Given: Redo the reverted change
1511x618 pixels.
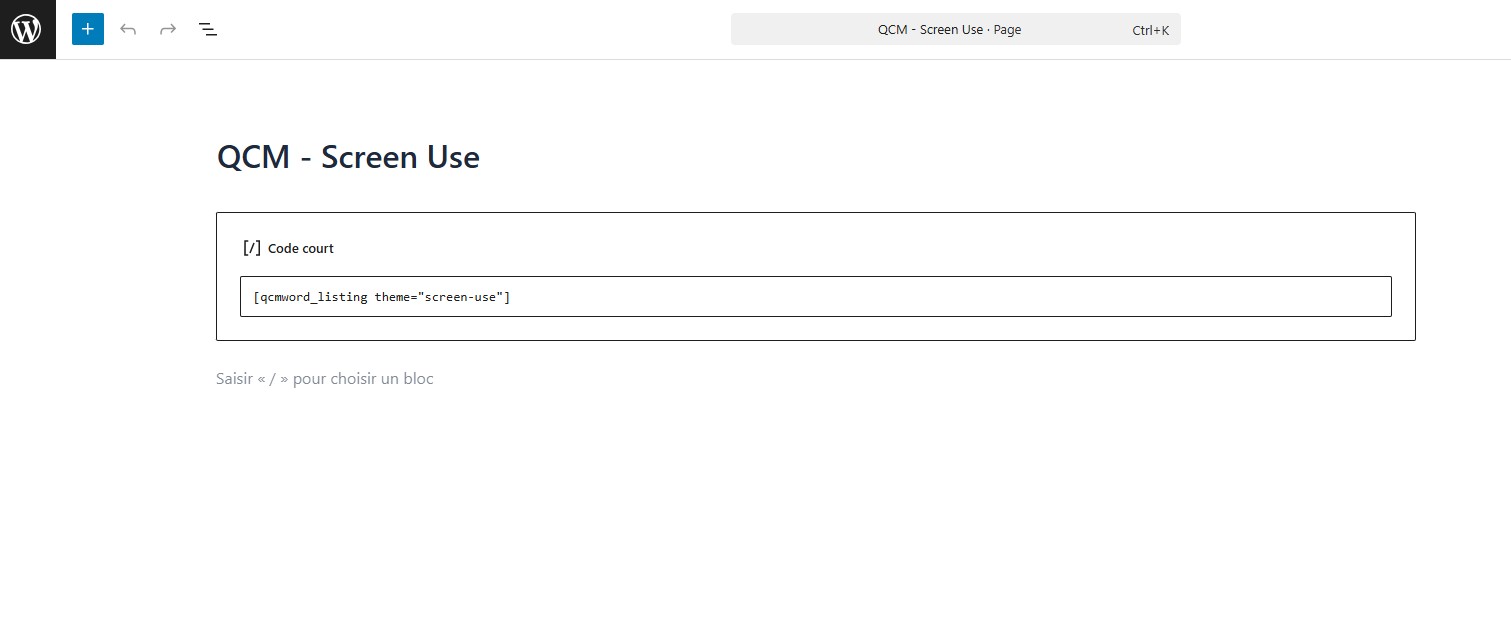Looking at the screenshot, I should tap(168, 29).
